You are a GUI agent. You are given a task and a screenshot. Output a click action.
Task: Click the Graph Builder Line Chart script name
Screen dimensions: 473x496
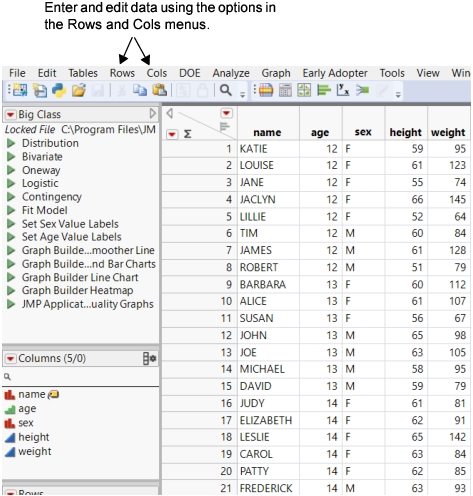(x=80, y=277)
